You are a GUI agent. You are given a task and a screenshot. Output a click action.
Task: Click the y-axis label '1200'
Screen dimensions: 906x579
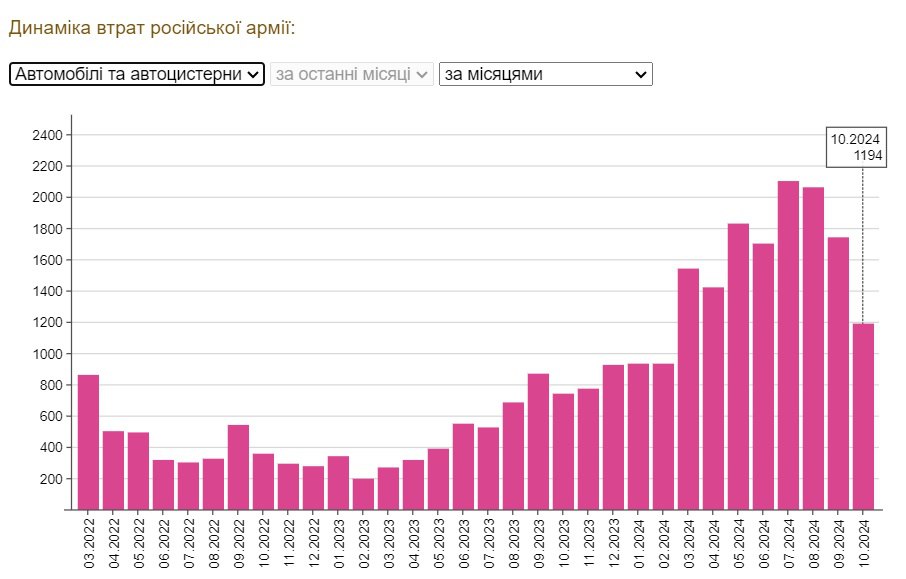[47, 322]
